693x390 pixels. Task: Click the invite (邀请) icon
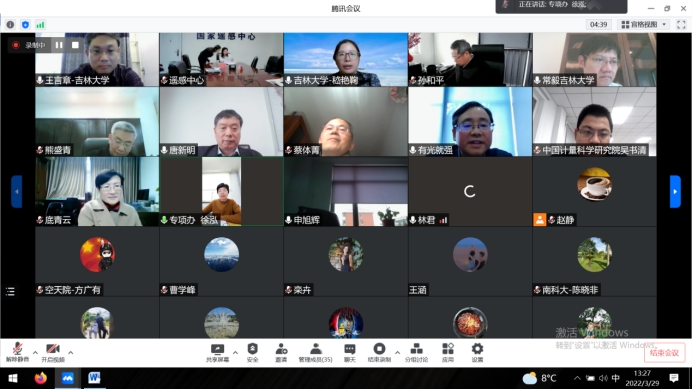click(281, 353)
